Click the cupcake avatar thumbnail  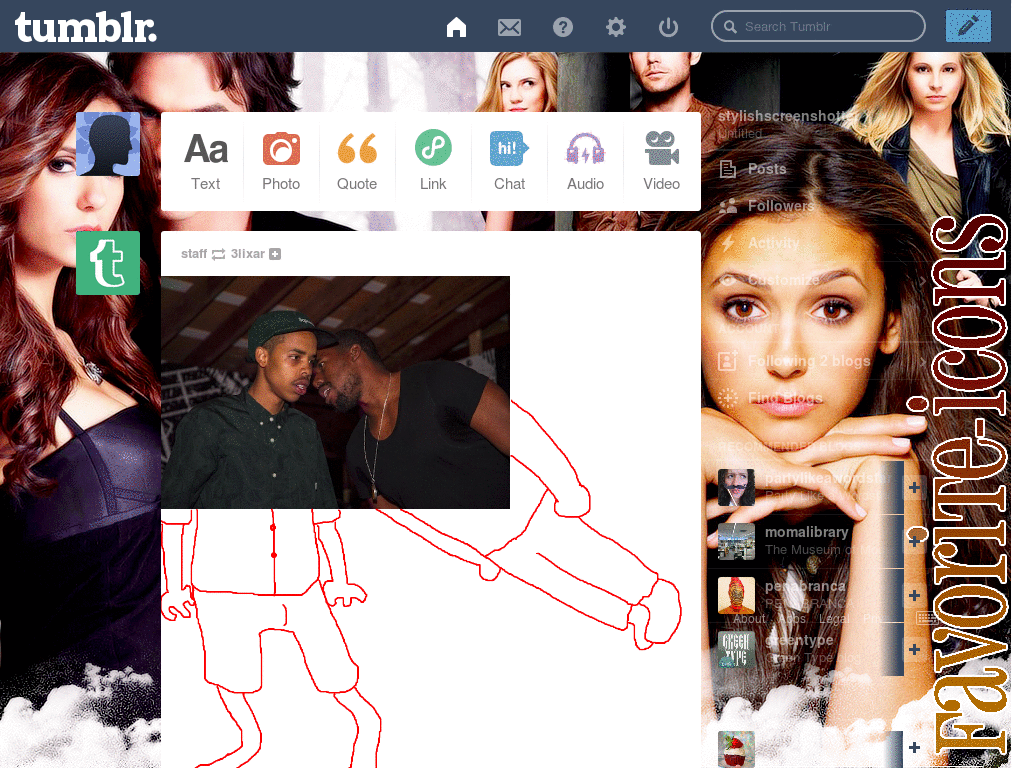click(736, 748)
